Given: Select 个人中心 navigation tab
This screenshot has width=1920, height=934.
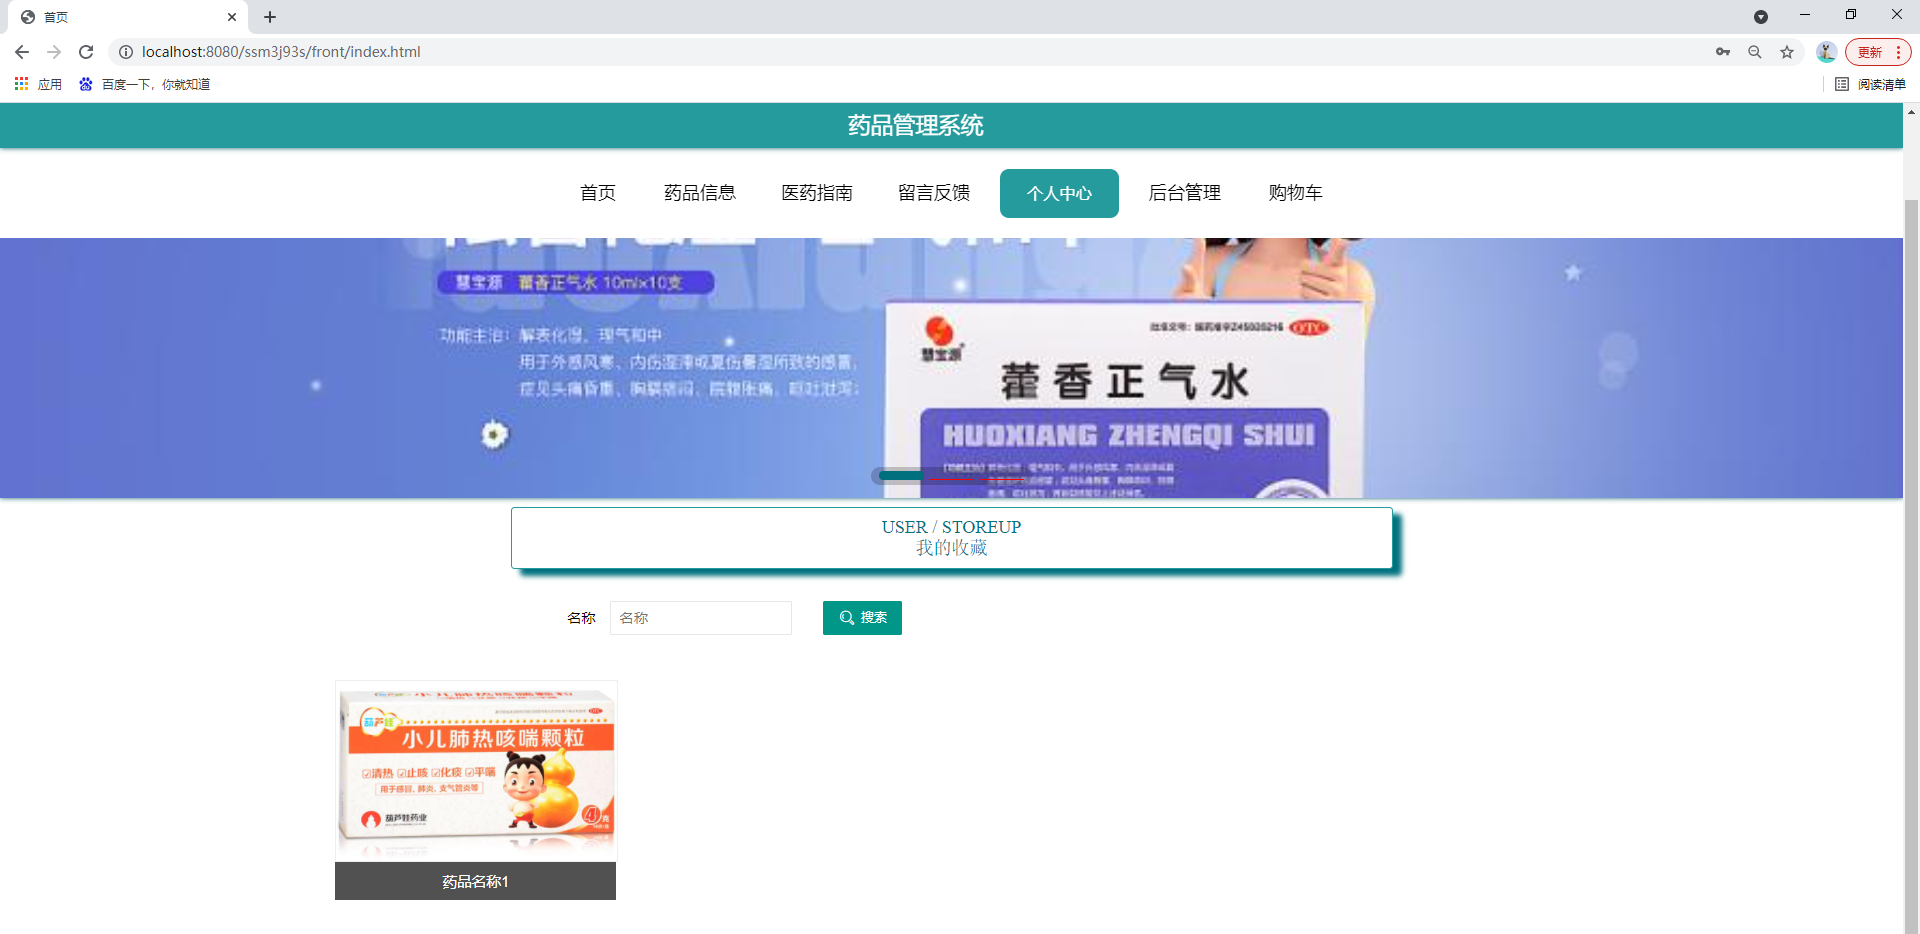Looking at the screenshot, I should 1059,193.
